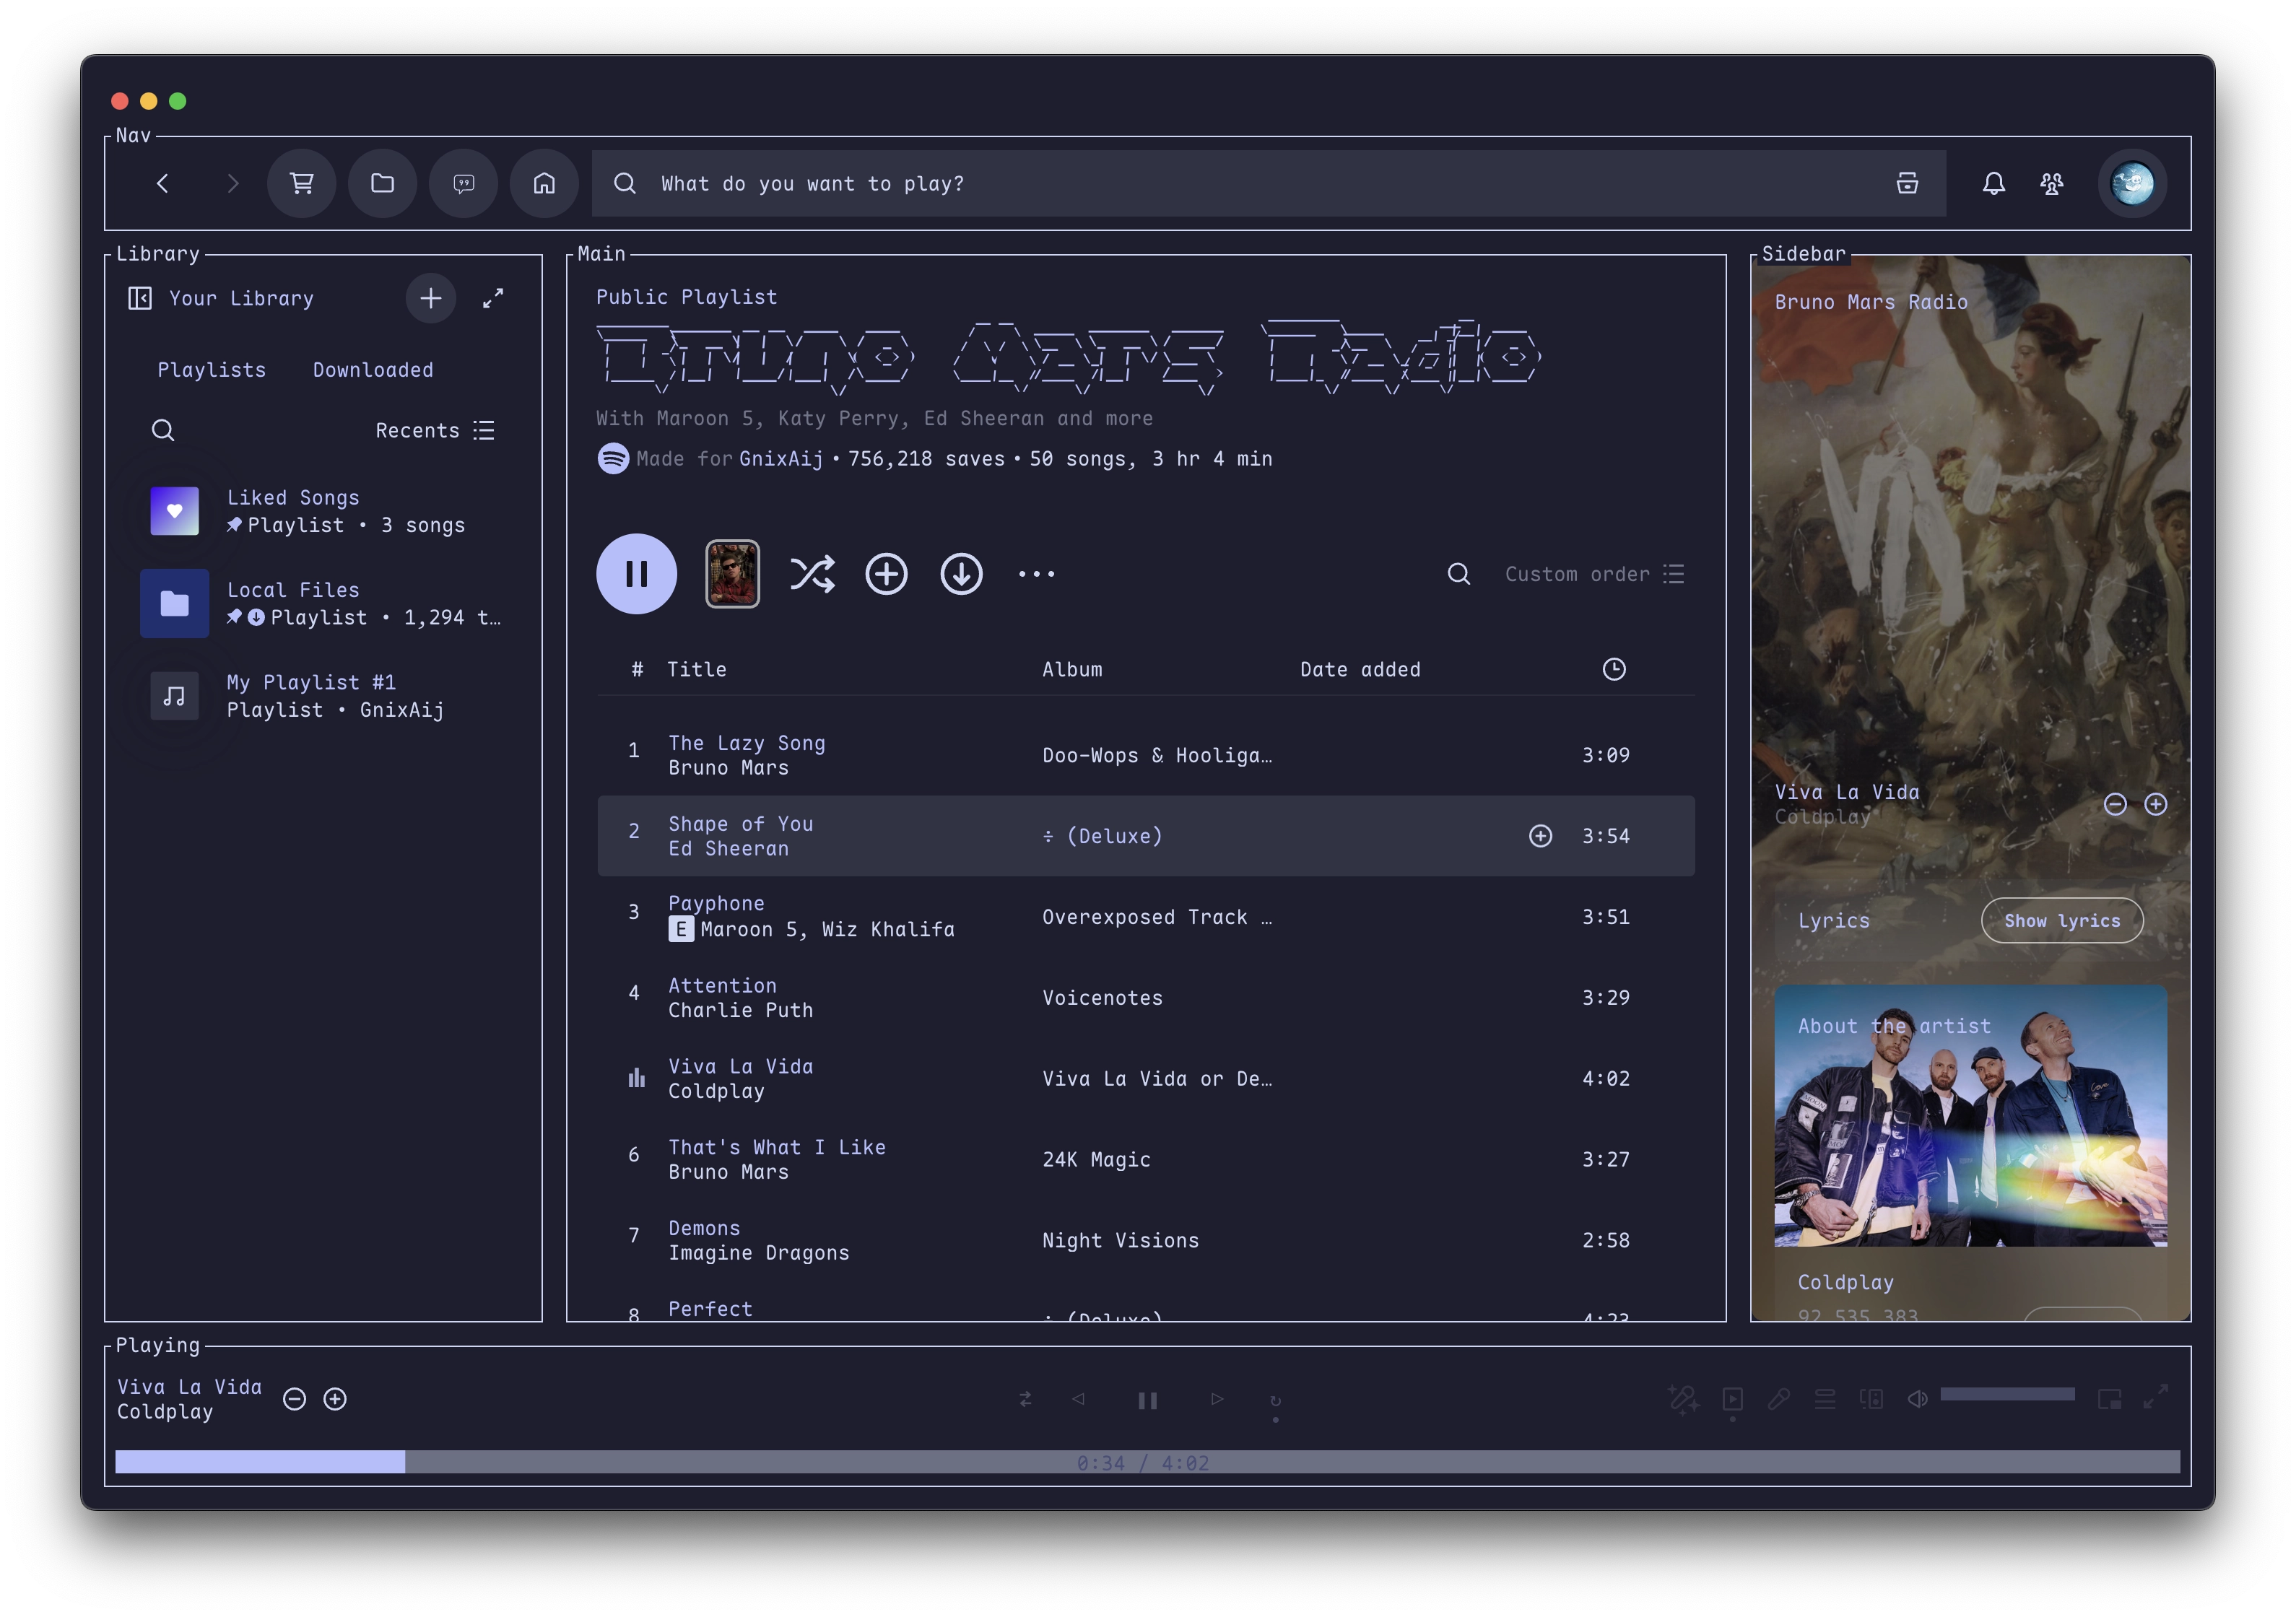Toggle the magic wand sparkles icon in Playing bar
2296x1617 pixels.
point(1683,1399)
